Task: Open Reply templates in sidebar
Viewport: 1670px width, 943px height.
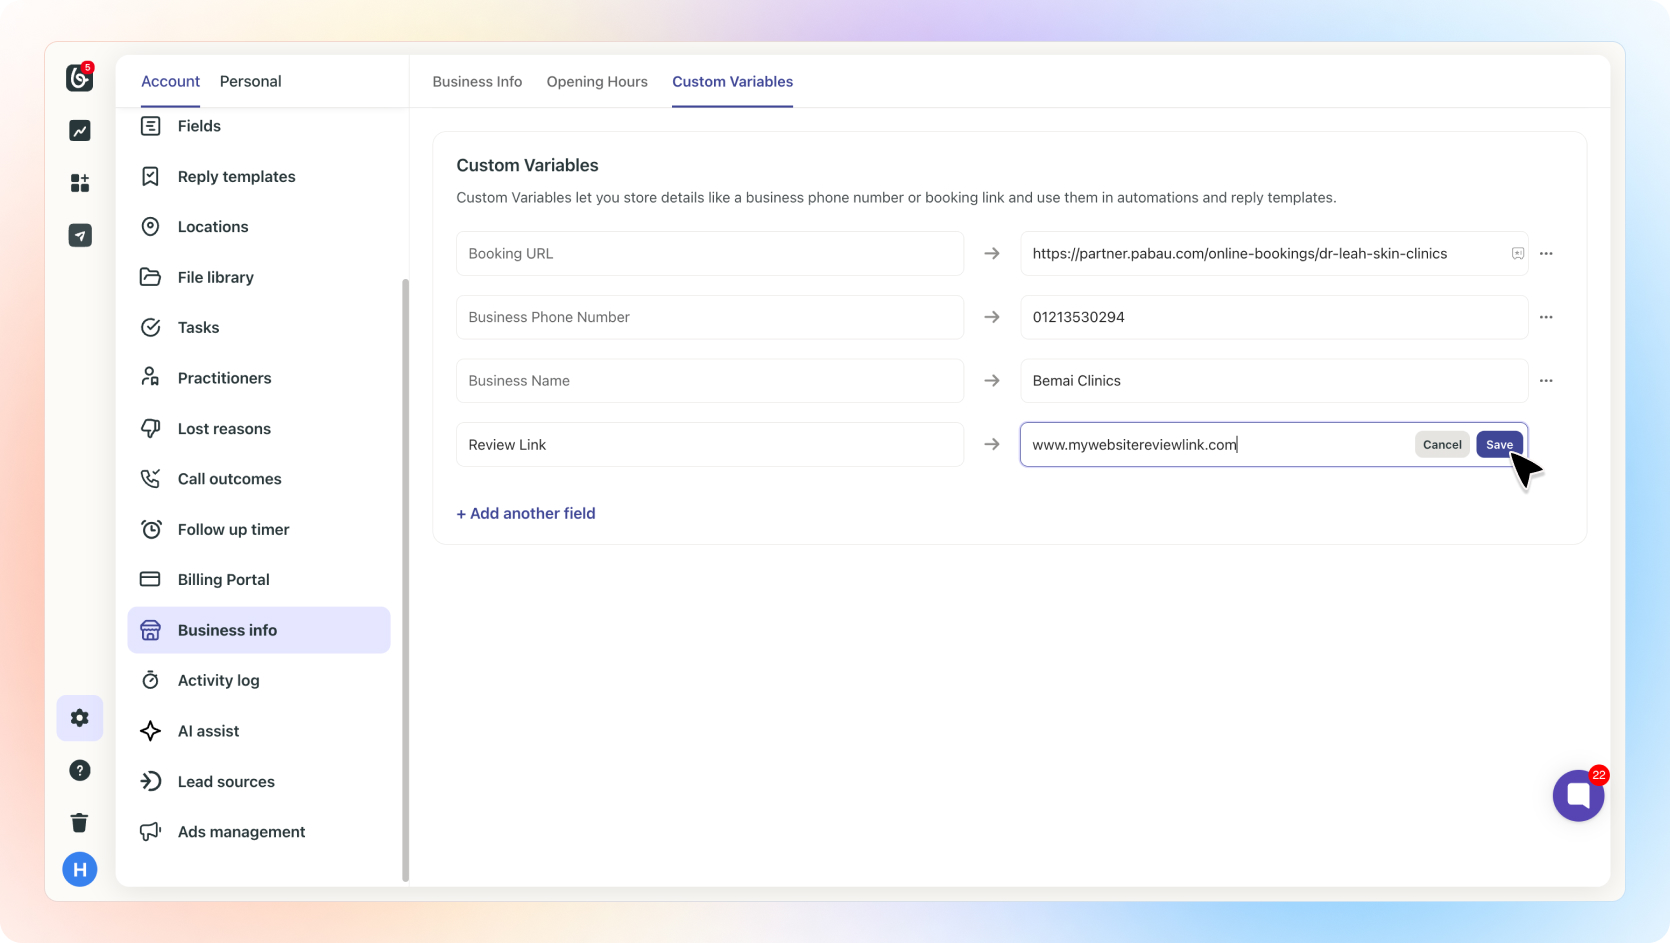Action: 236,177
